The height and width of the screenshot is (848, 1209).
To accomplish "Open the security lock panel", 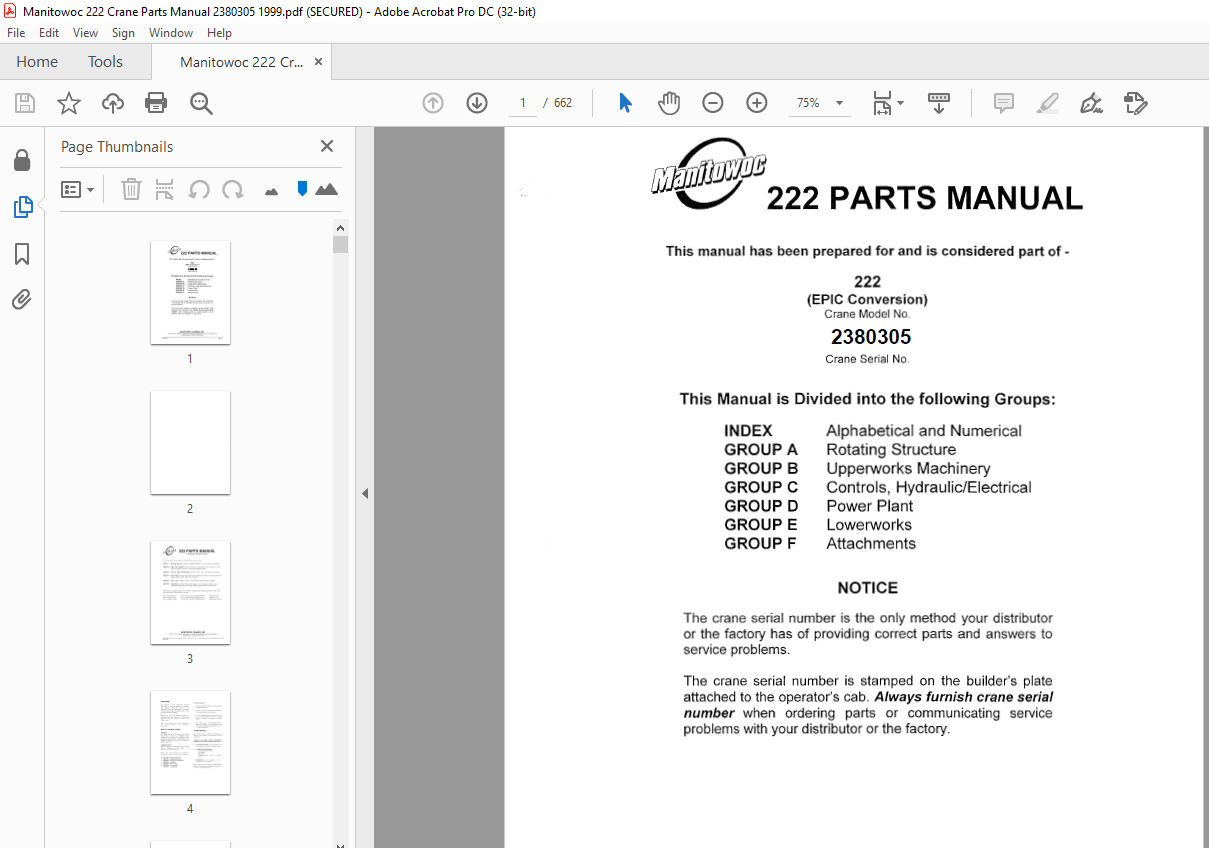I will tap(22, 160).
